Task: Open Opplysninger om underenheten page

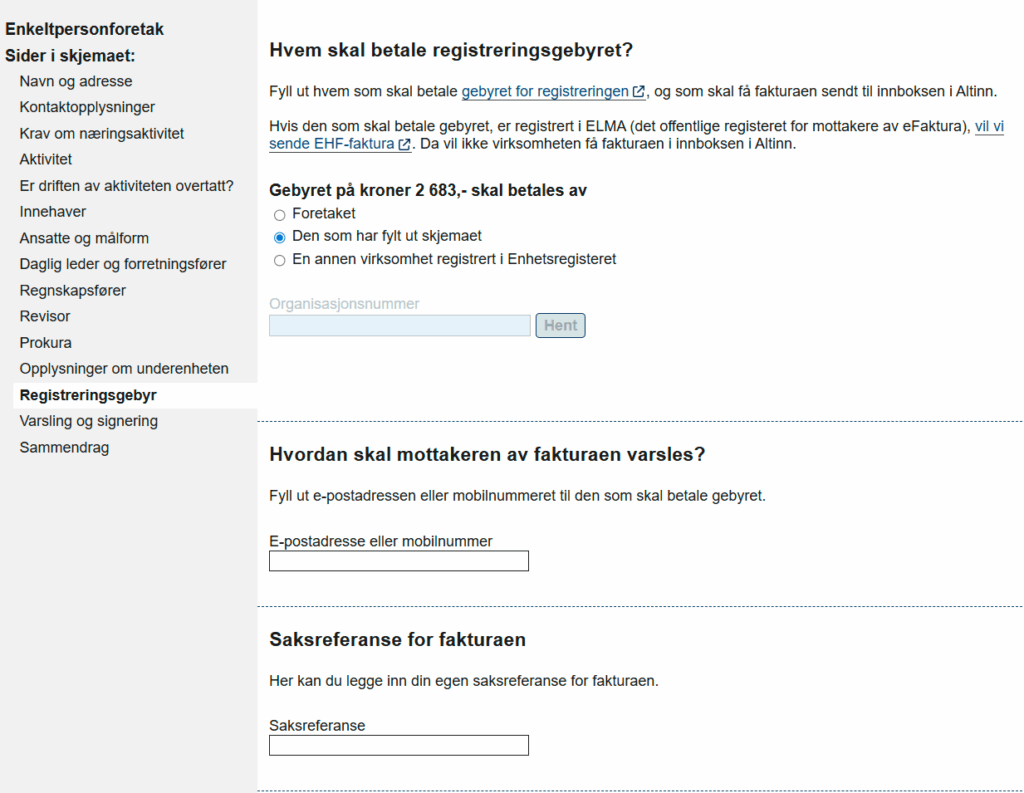Action: pyautogui.click(x=124, y=369)
